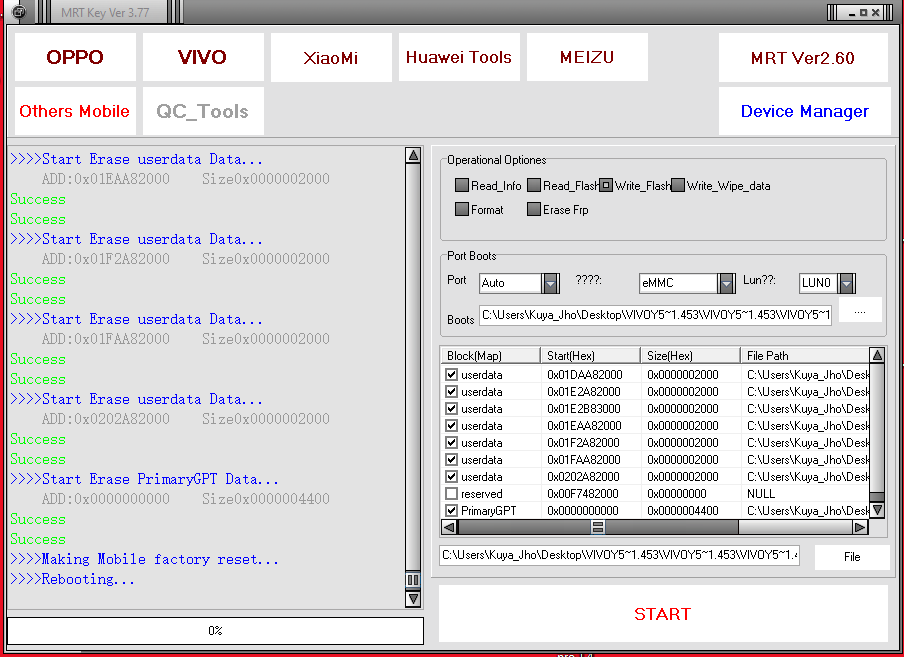Enable the Format option
904x657 pixels.
(x=462, y=209)
